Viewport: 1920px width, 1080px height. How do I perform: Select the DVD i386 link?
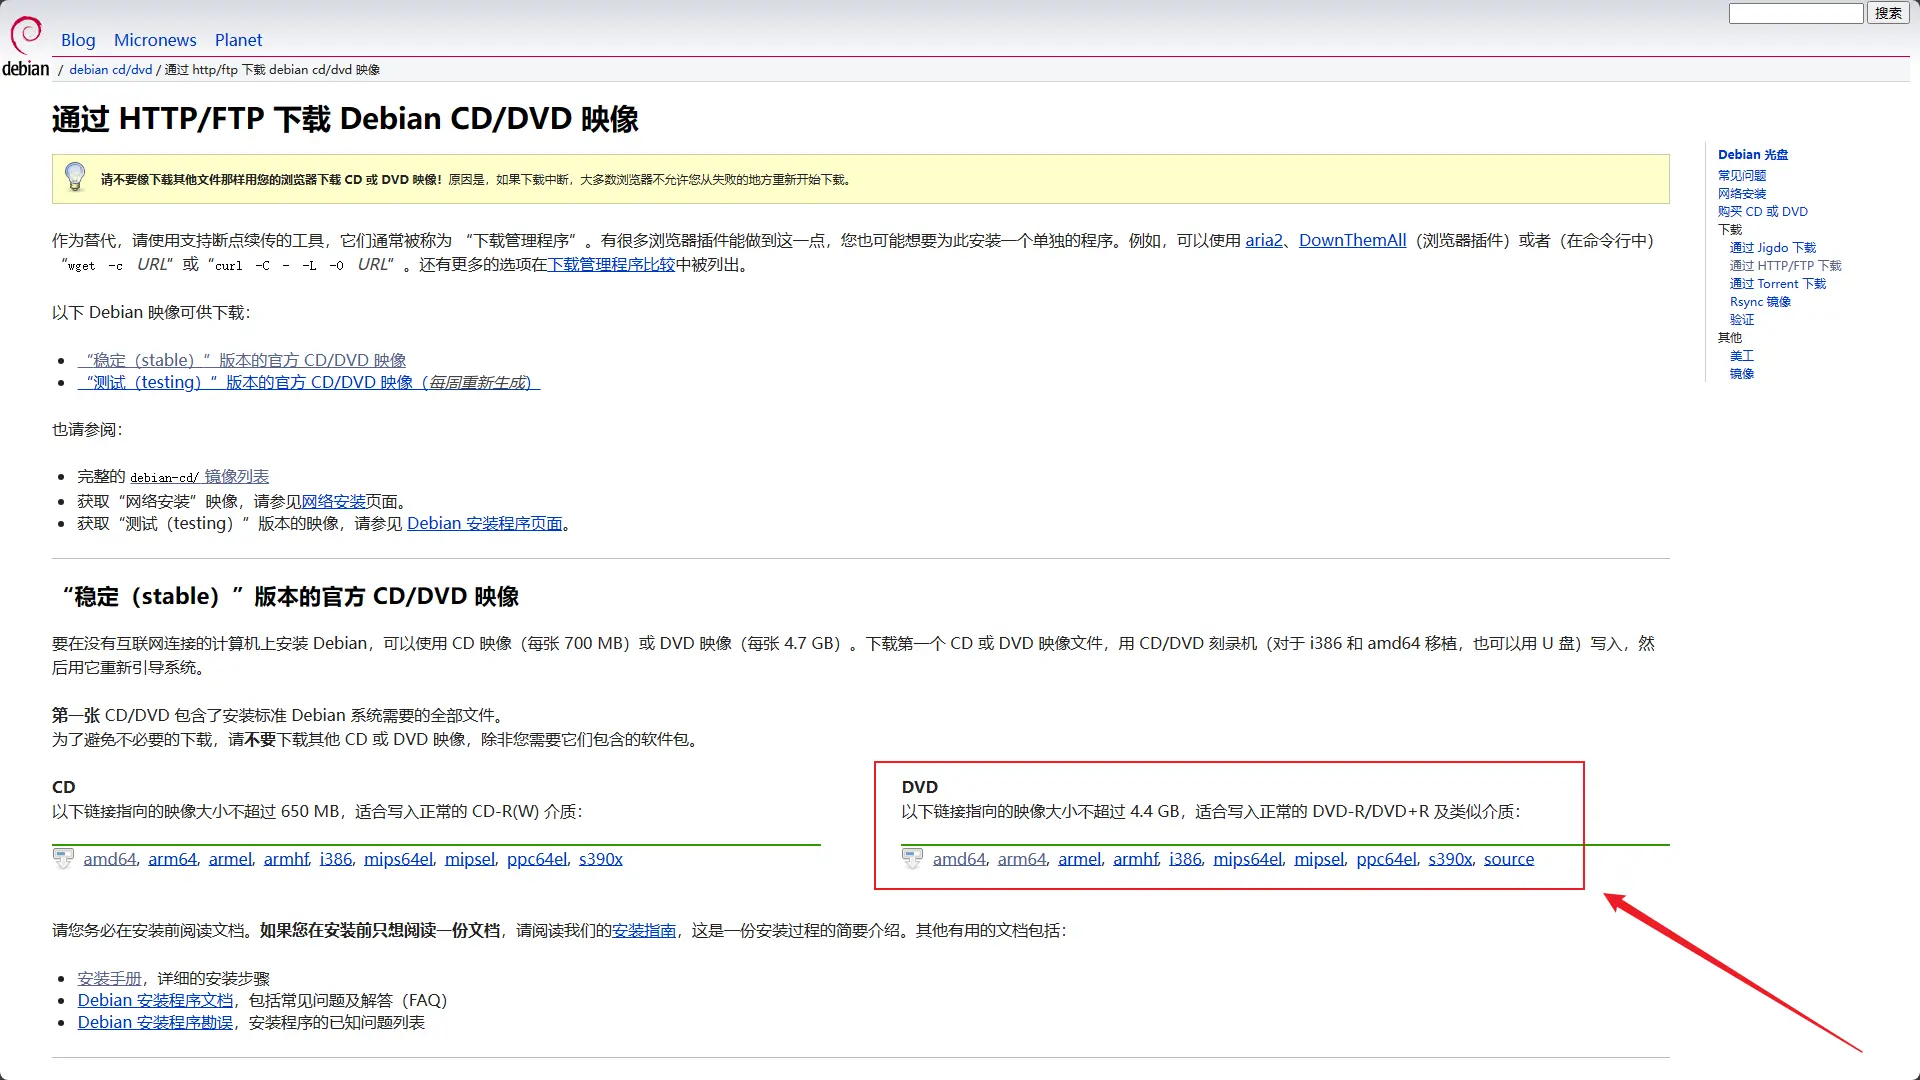[x=1185, y=859]
